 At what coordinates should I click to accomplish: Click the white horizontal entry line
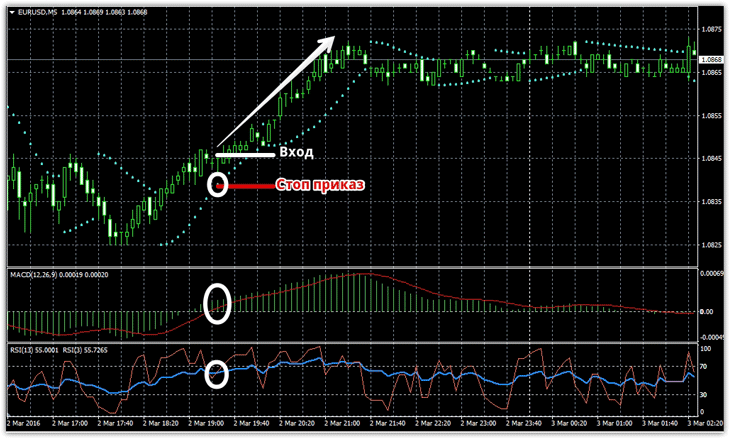point(245,154)
